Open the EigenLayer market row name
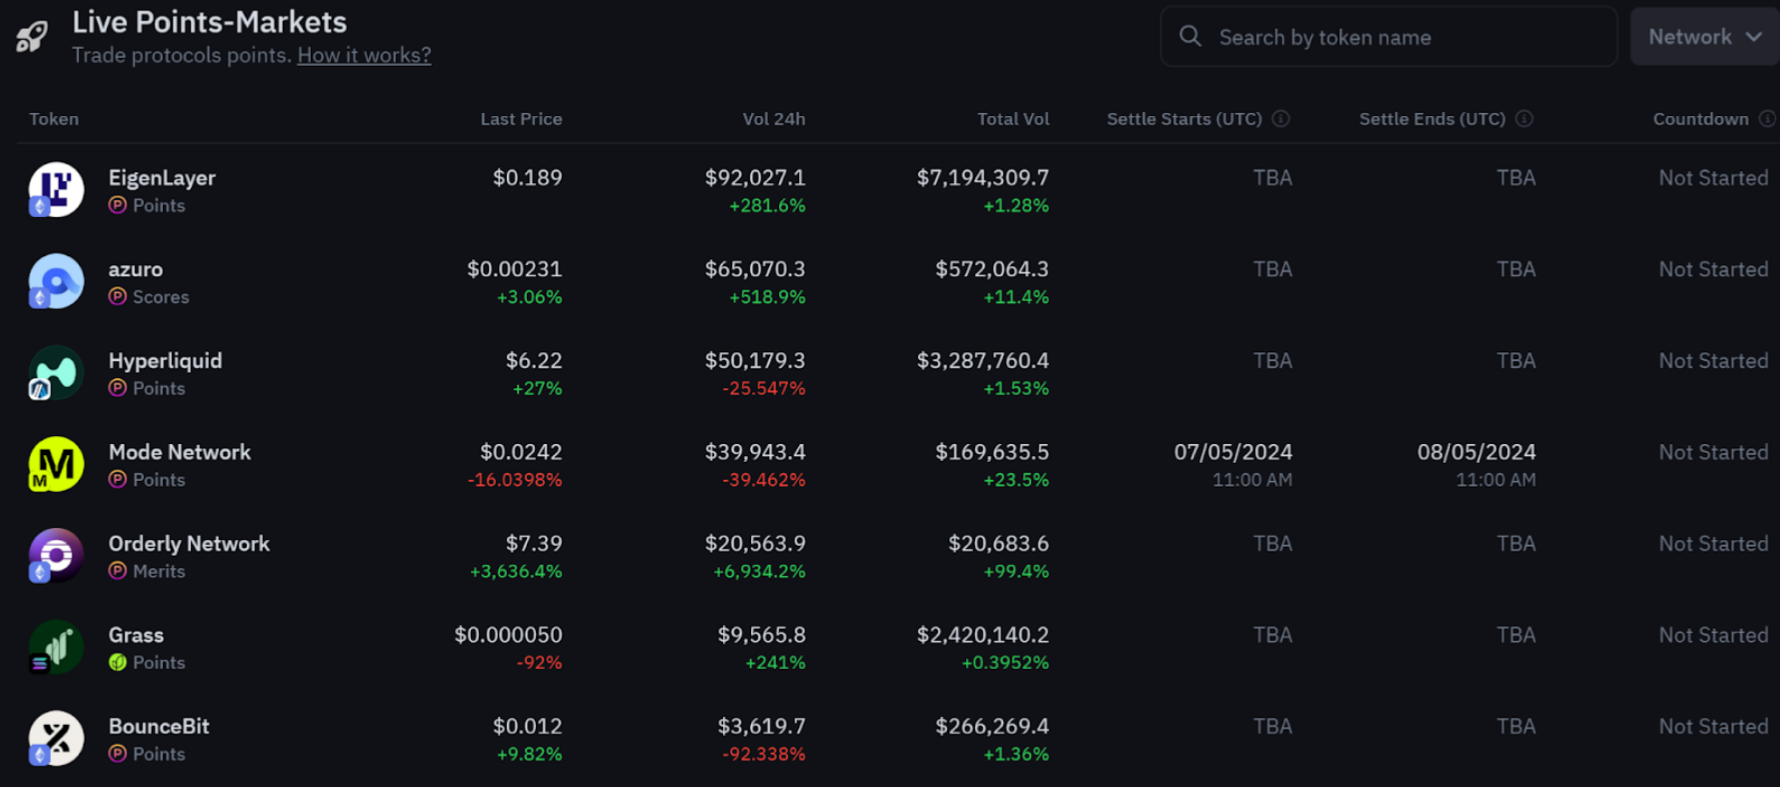 (162, 178)
